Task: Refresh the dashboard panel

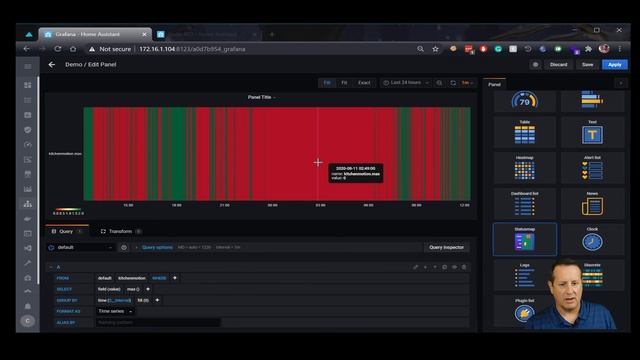Action: (x=453, y=83)
